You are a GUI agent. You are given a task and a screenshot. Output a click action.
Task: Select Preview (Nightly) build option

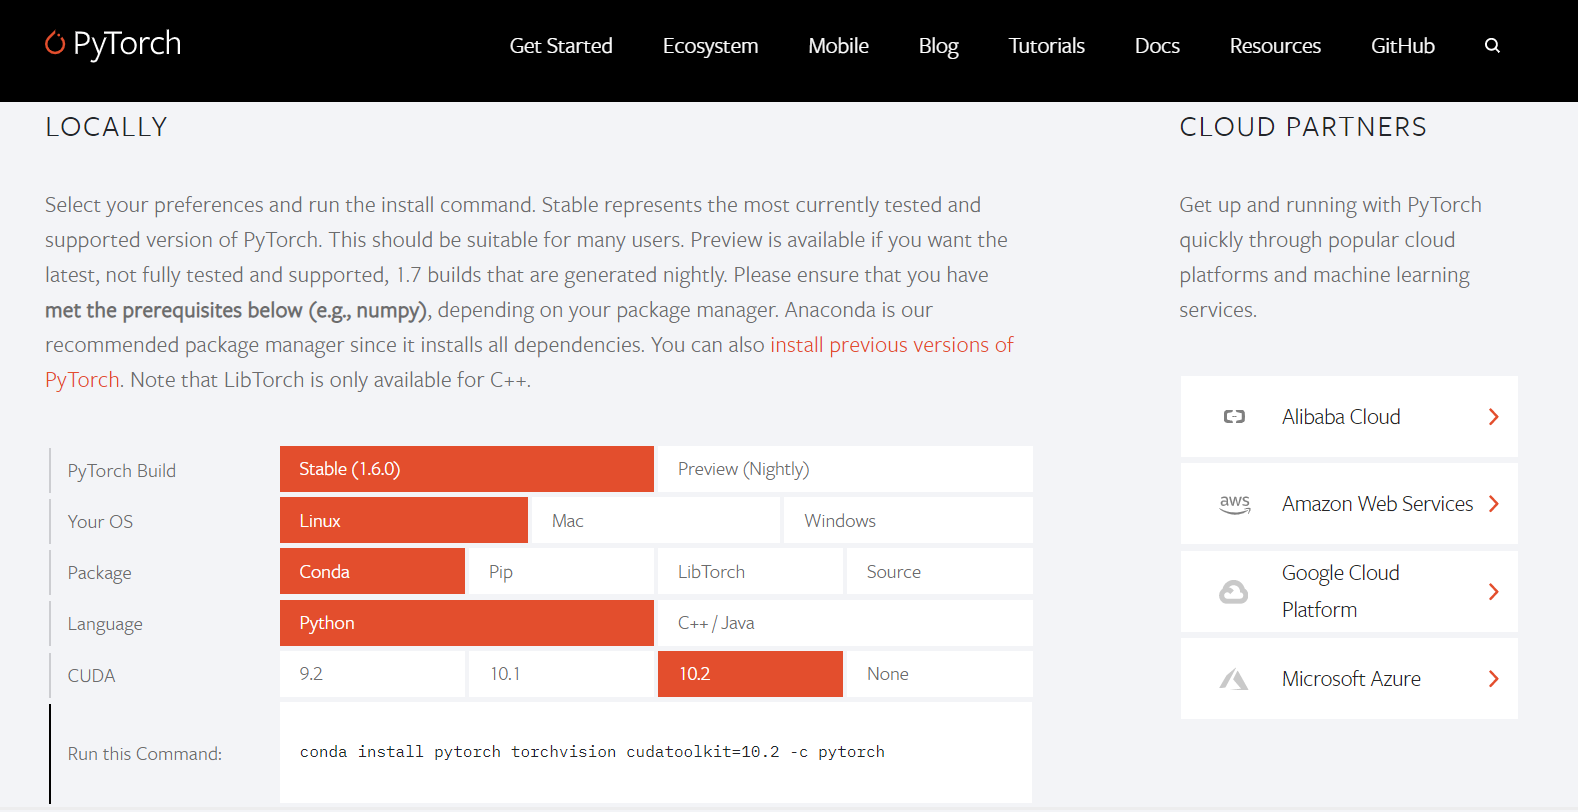point(844,469)
